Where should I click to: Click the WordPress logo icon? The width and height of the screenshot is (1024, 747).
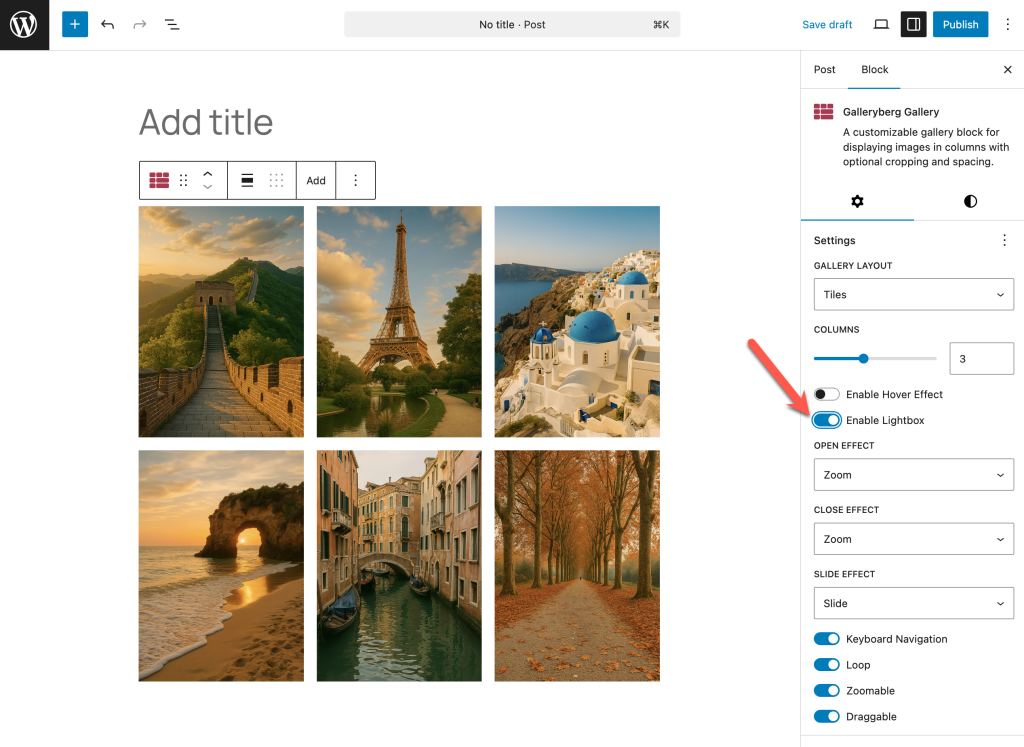click(x=24, y=25)
